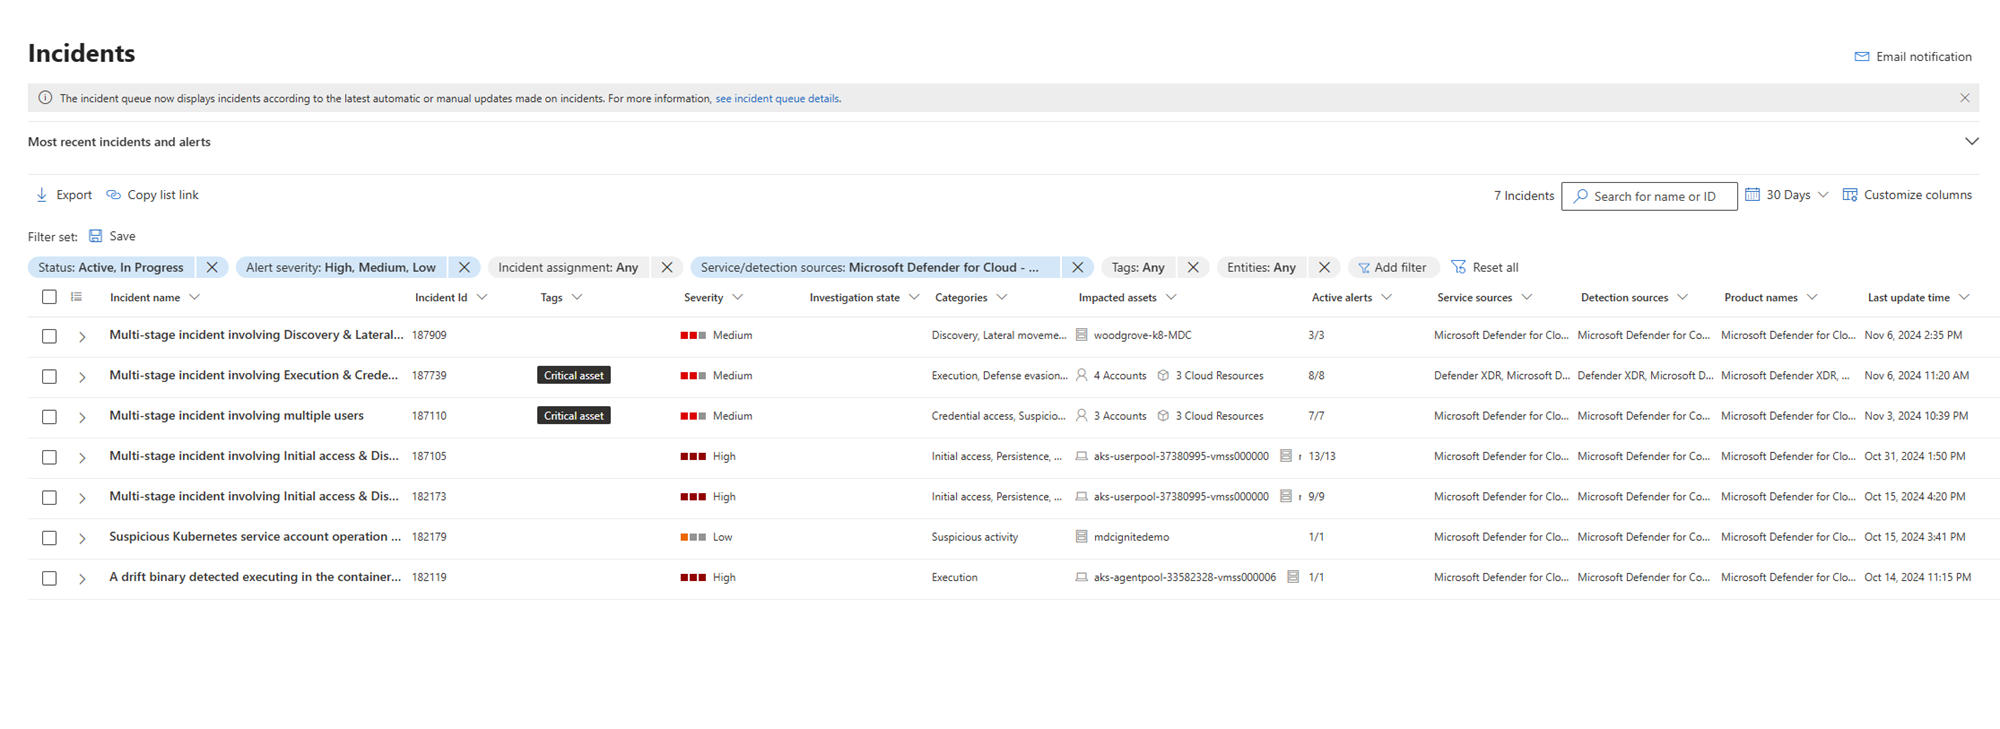Tick the checkbox for incident 182179
Screen dimensions: 2000x729
click(49, 538)
